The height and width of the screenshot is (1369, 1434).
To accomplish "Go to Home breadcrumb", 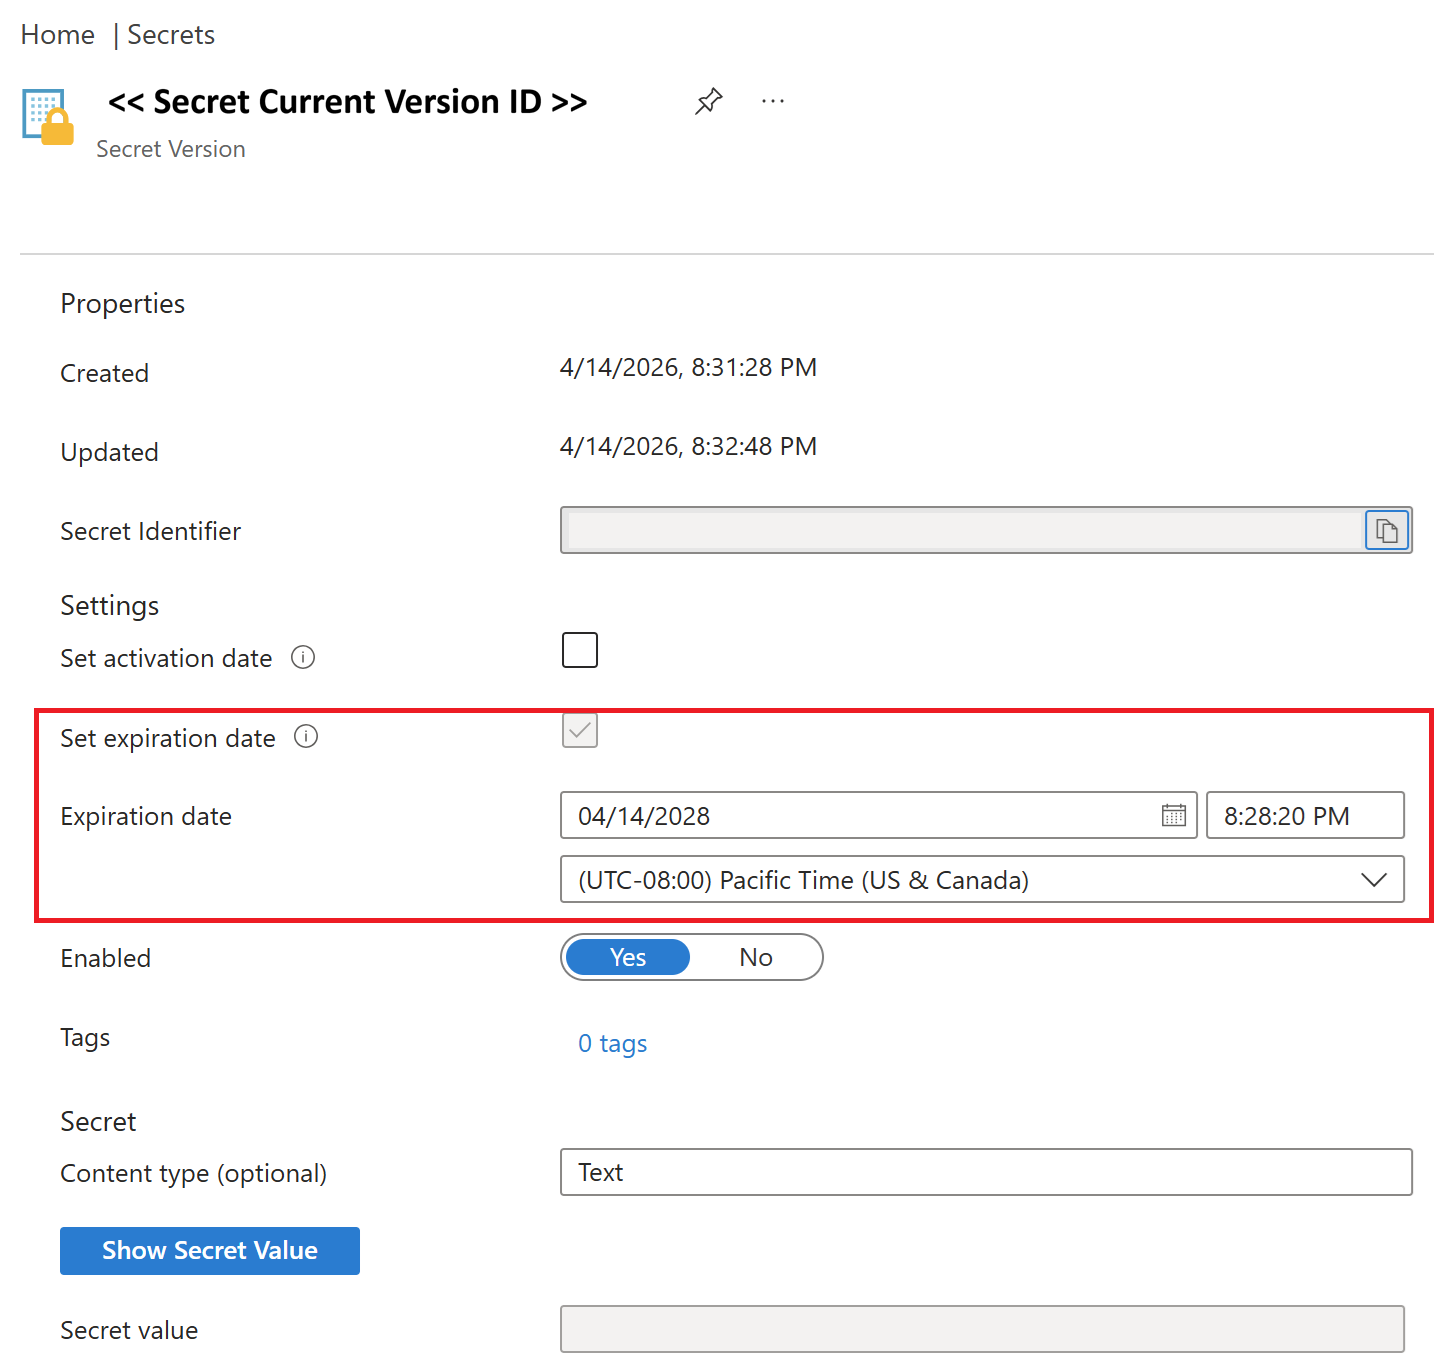I will pos(58,35).
